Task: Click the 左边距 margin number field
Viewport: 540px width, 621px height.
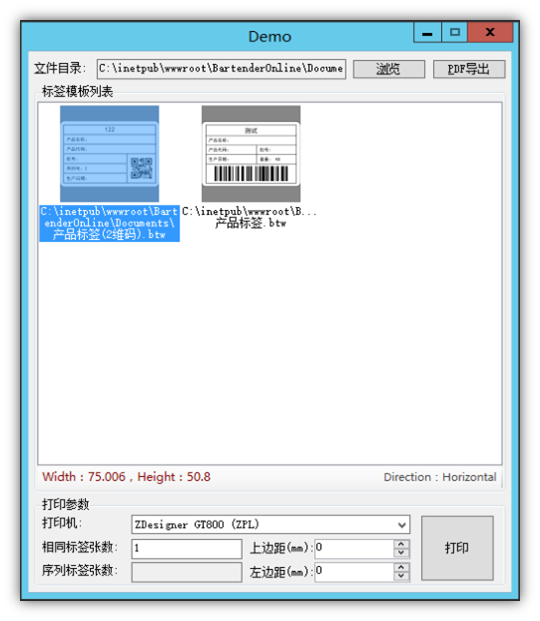Action: point(354,572)
